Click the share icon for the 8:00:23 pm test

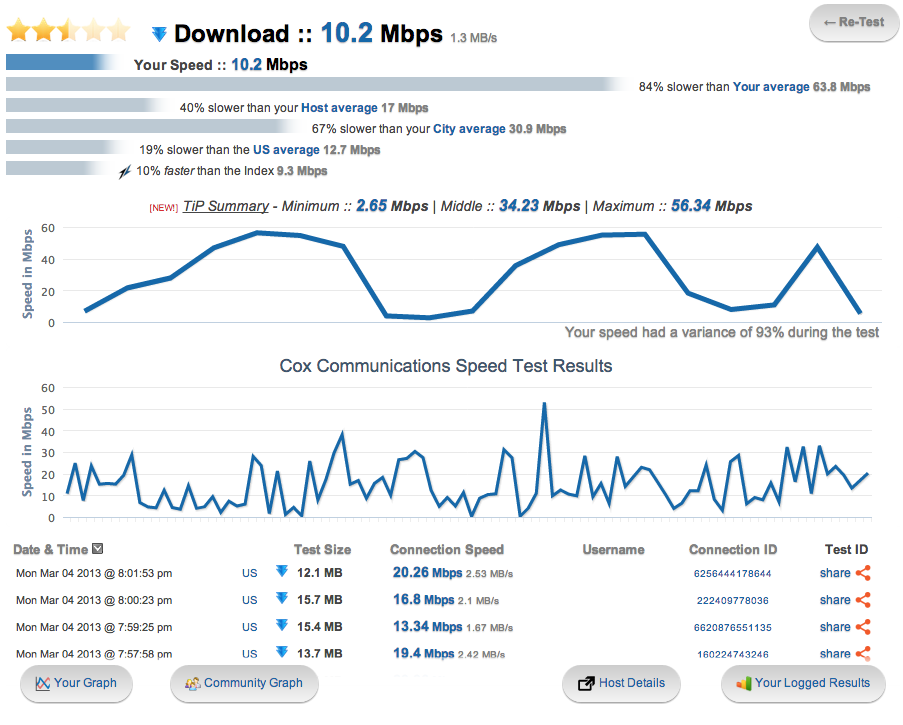tap(863, 600)
